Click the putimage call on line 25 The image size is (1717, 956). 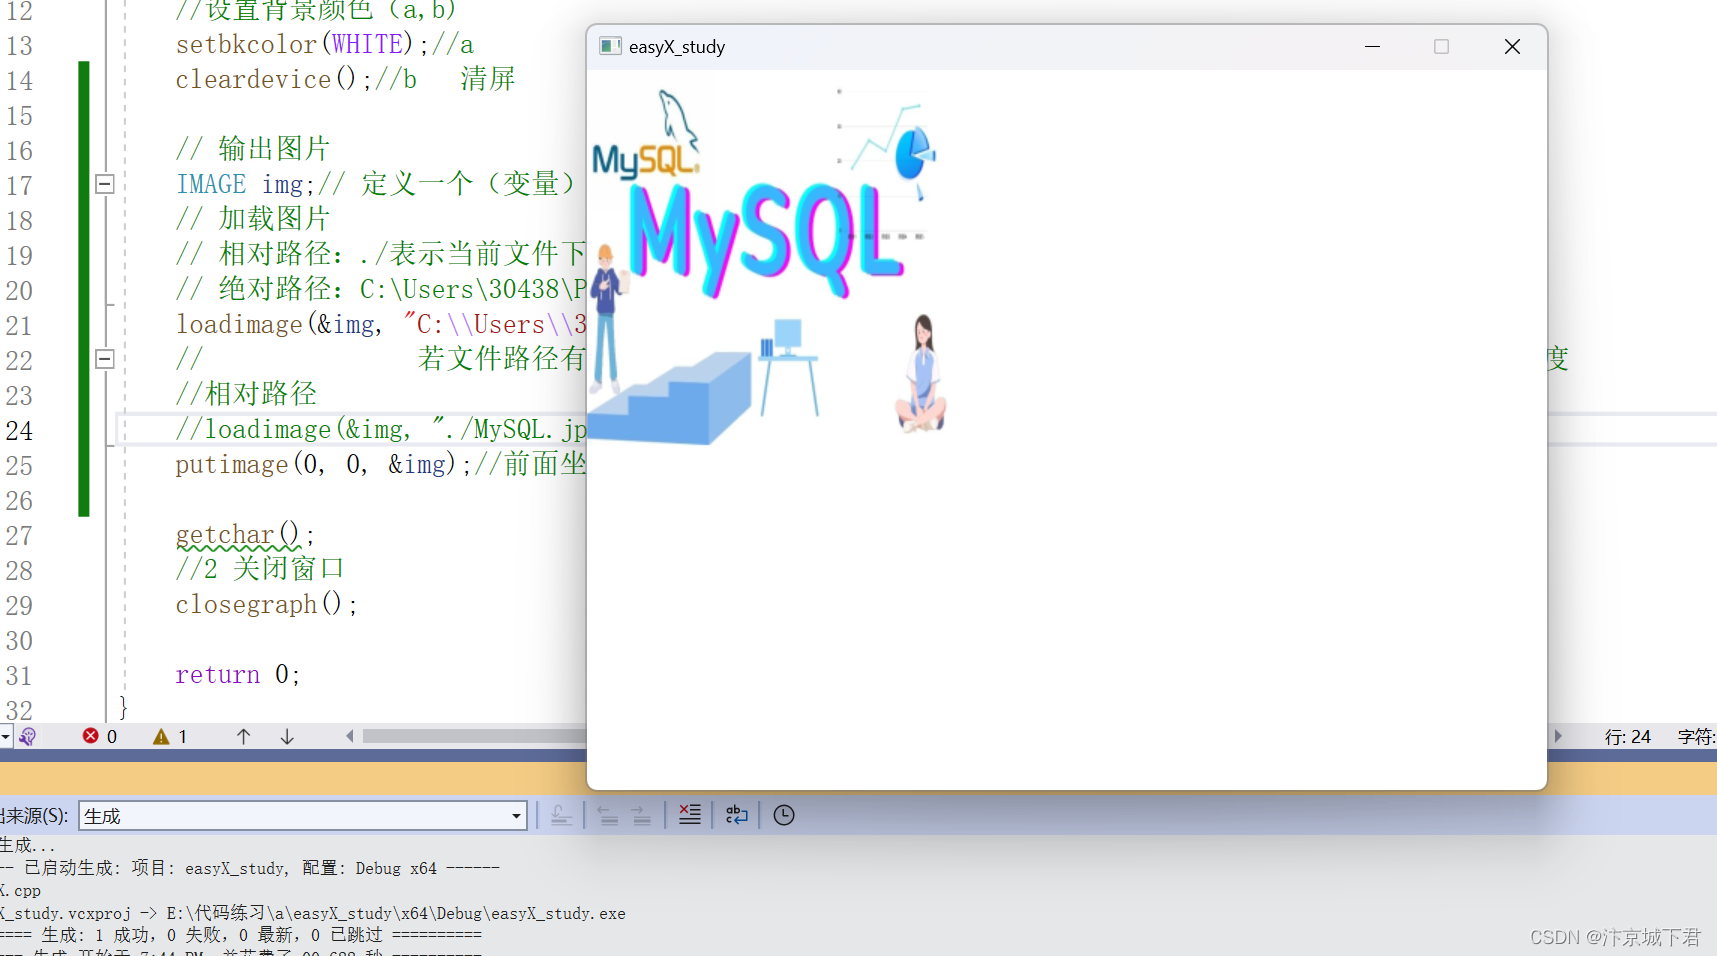coord(323,464)
